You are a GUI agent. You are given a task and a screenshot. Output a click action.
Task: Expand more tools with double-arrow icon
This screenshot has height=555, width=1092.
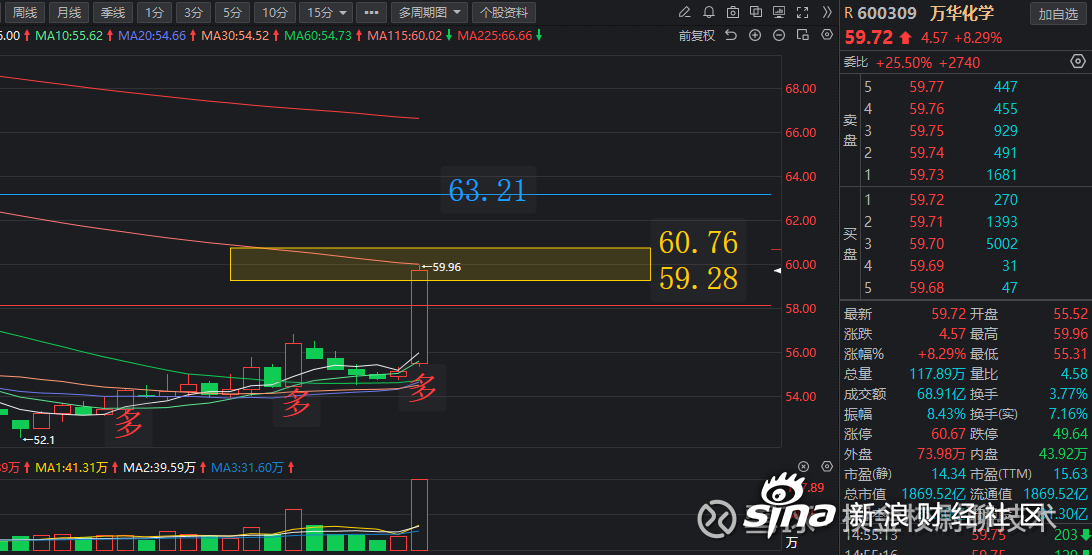click(x=827, y=13)
